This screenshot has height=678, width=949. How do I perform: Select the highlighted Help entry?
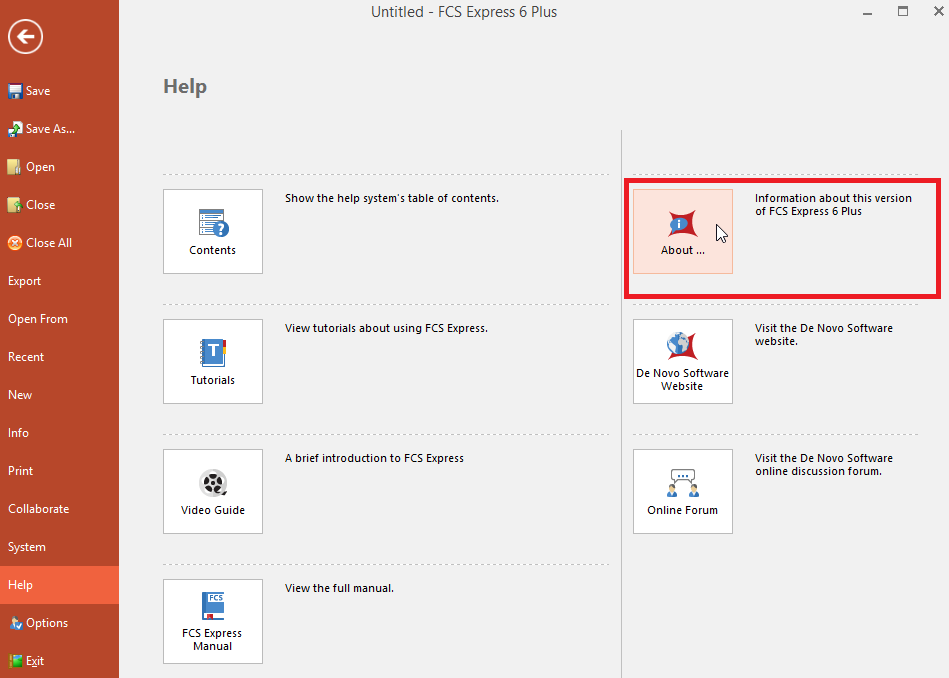[59, 585]
